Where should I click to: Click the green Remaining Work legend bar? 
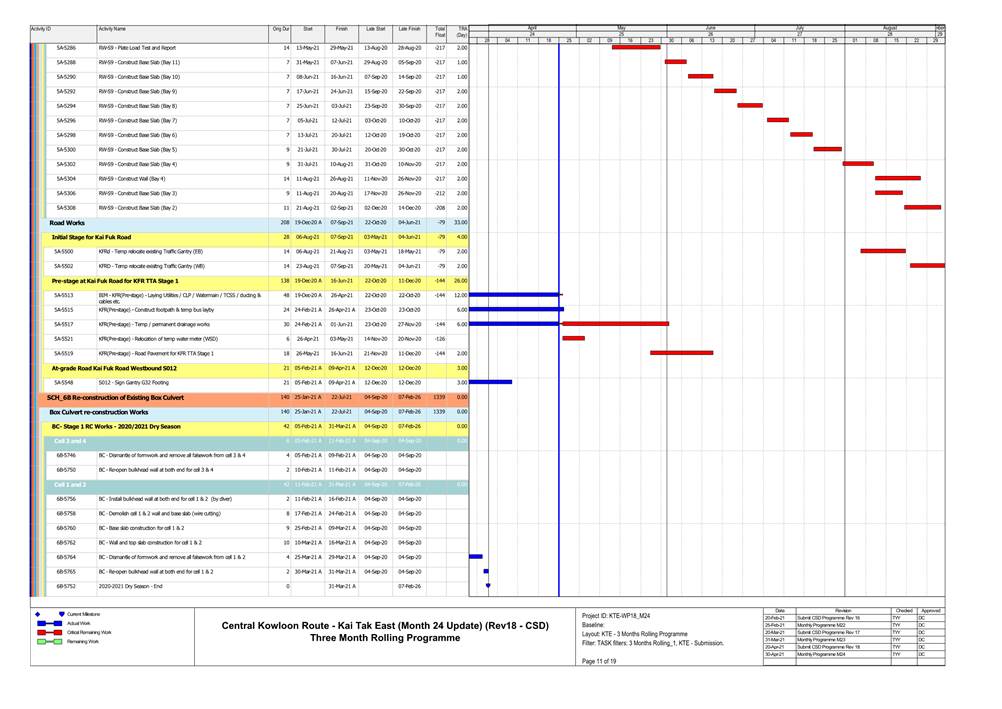coord(44,641)
